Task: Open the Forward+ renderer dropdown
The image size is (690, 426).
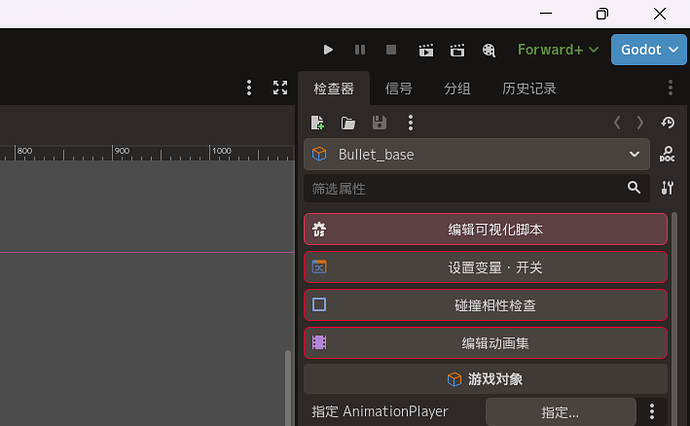Action: tap(558, 50)
